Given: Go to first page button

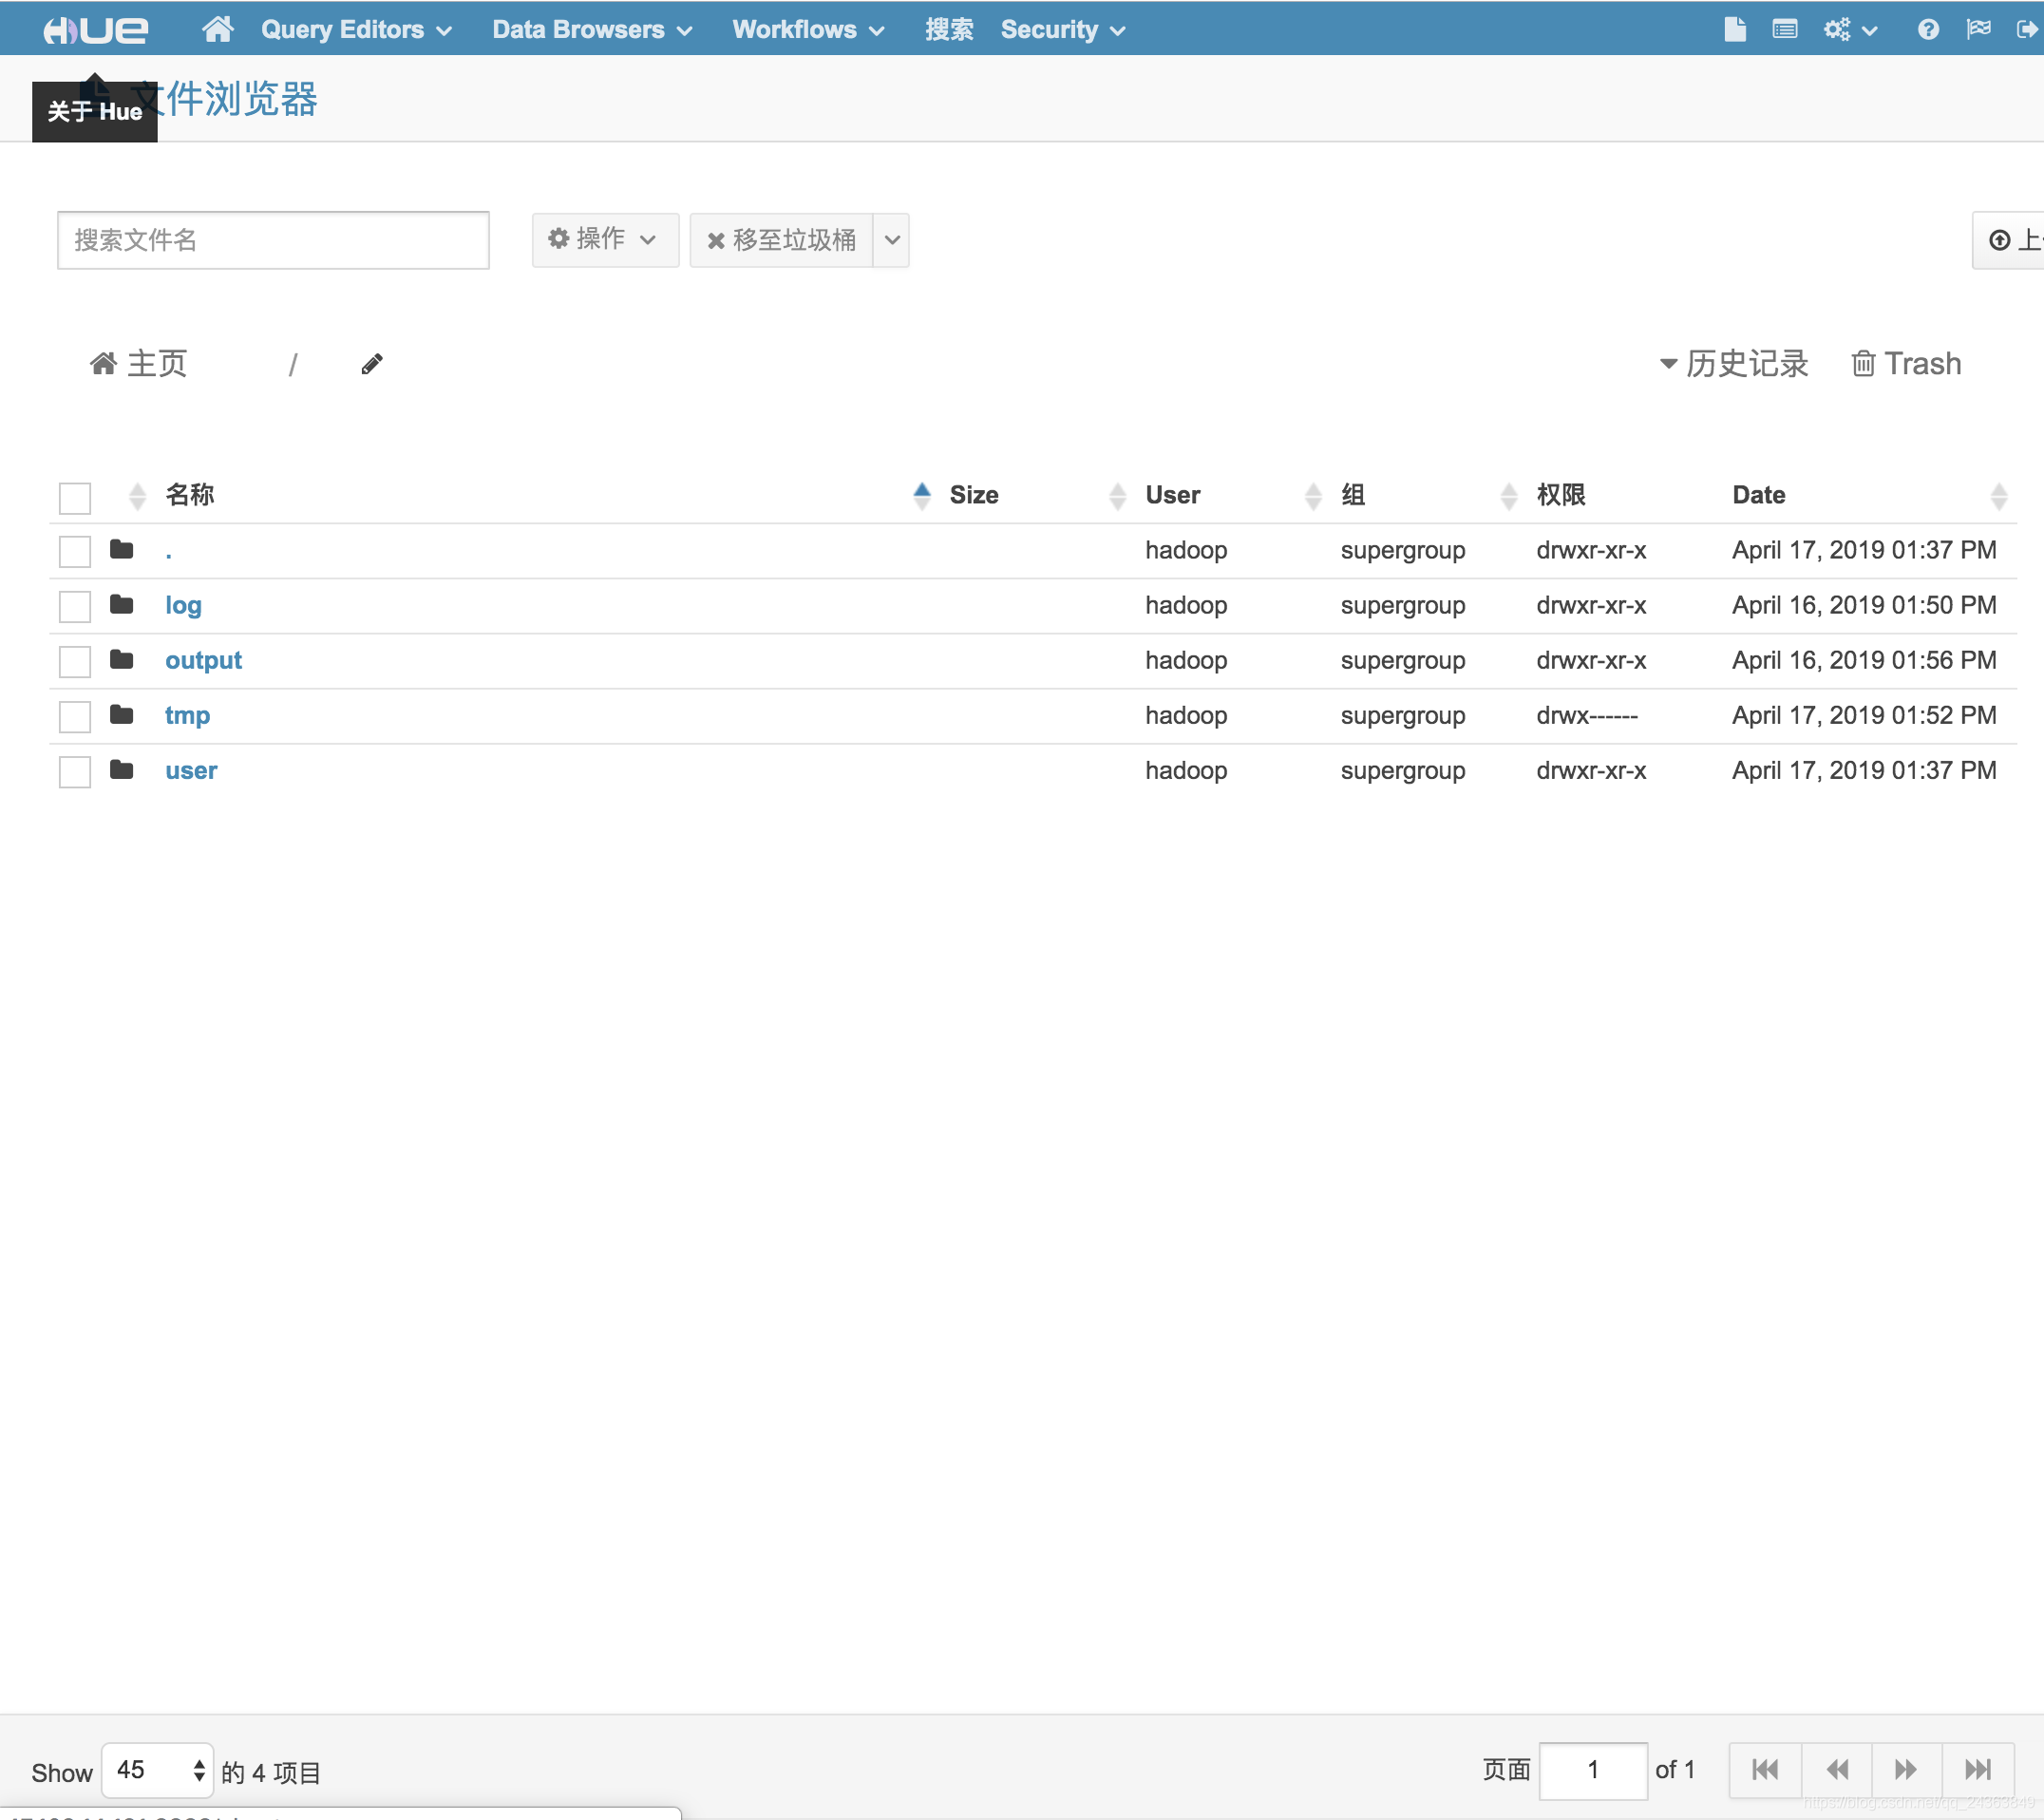Looking at the screenshot, I should click(x=1765, y=1769).
